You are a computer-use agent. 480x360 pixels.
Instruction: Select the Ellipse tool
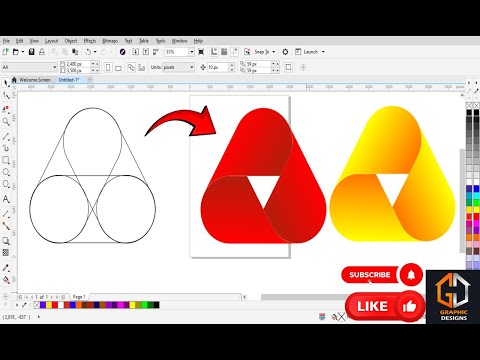pyautogui.click(x=6, y=172)
